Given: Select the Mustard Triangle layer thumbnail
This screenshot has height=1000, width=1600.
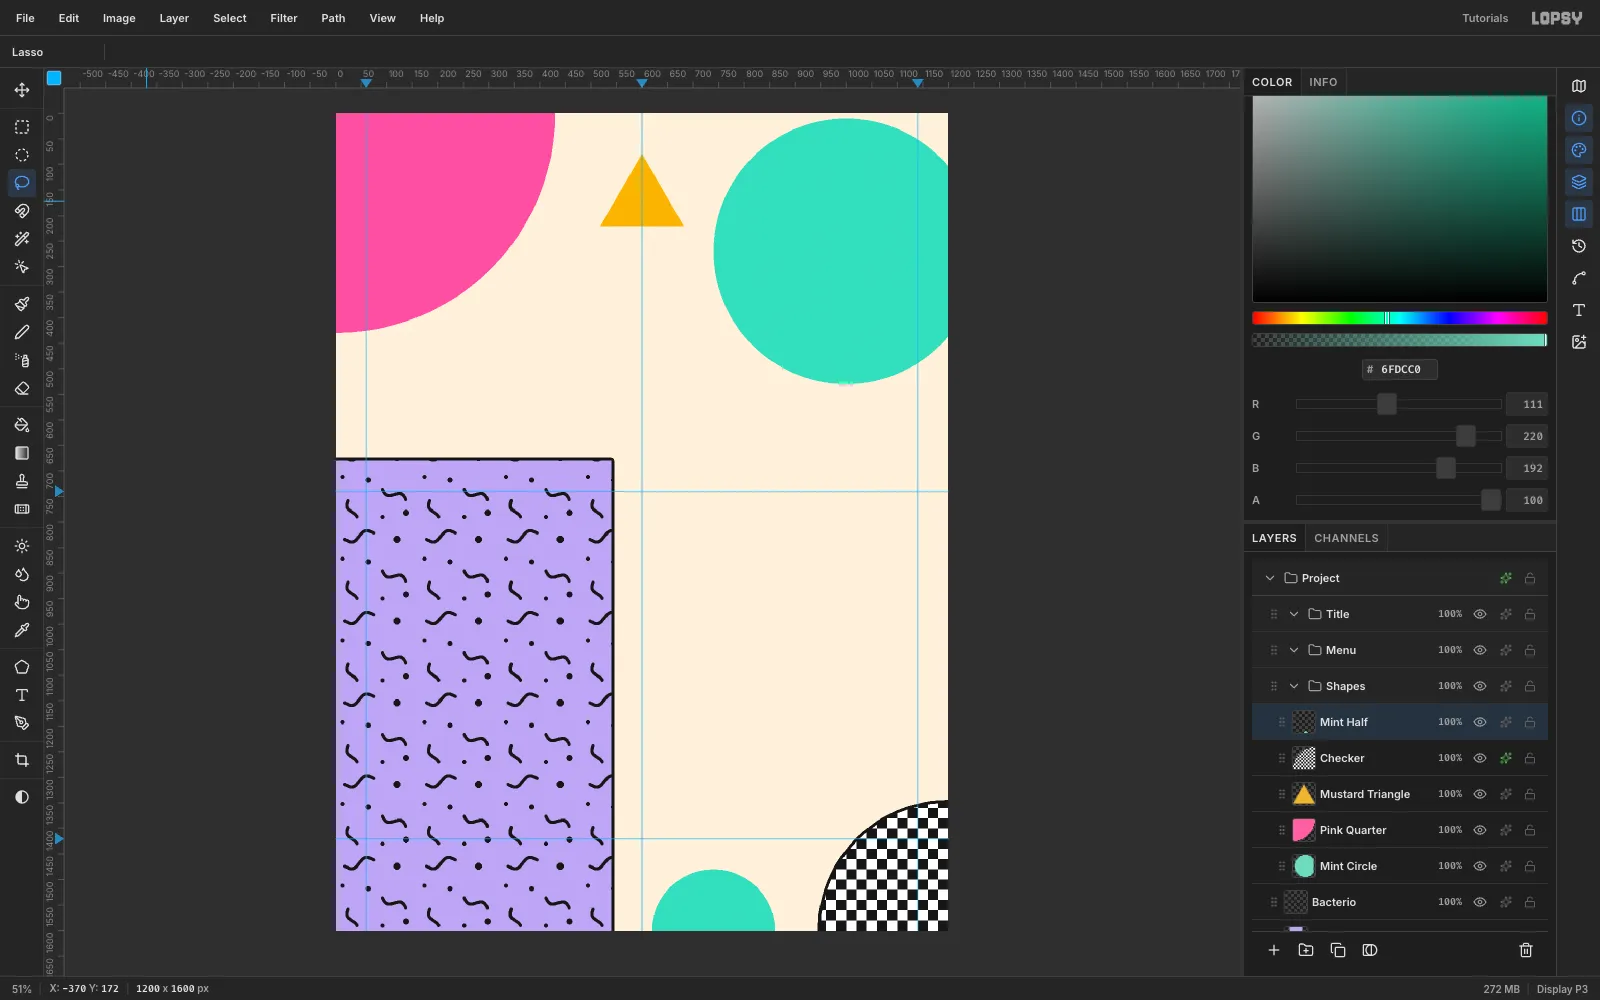Looking at the screenshot, I should click(x=1304, y=794).
